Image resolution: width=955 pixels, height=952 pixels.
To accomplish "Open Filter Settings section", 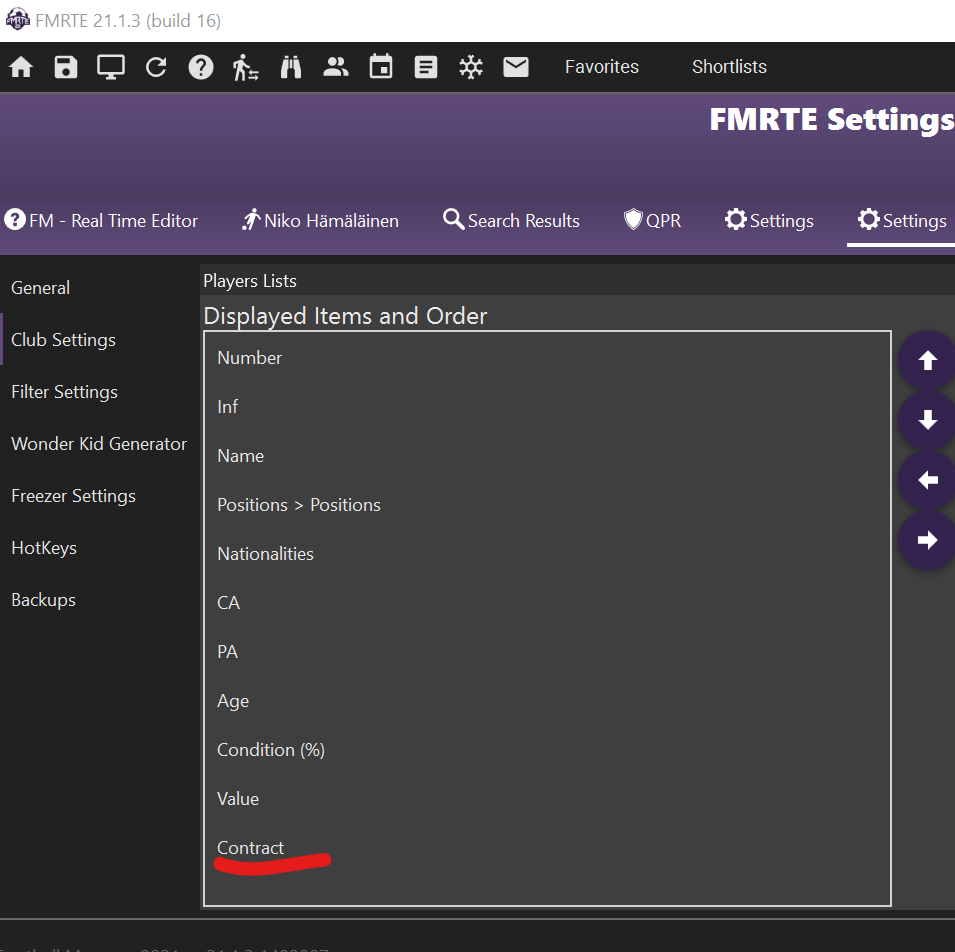I will coord(100,392).
